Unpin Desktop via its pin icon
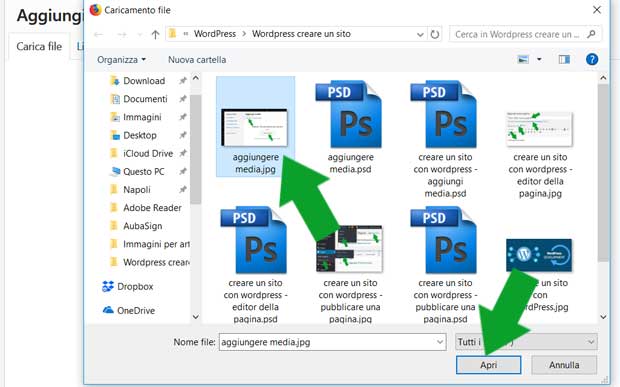Viewport: 620px width, 387px height. coord(182,135)
